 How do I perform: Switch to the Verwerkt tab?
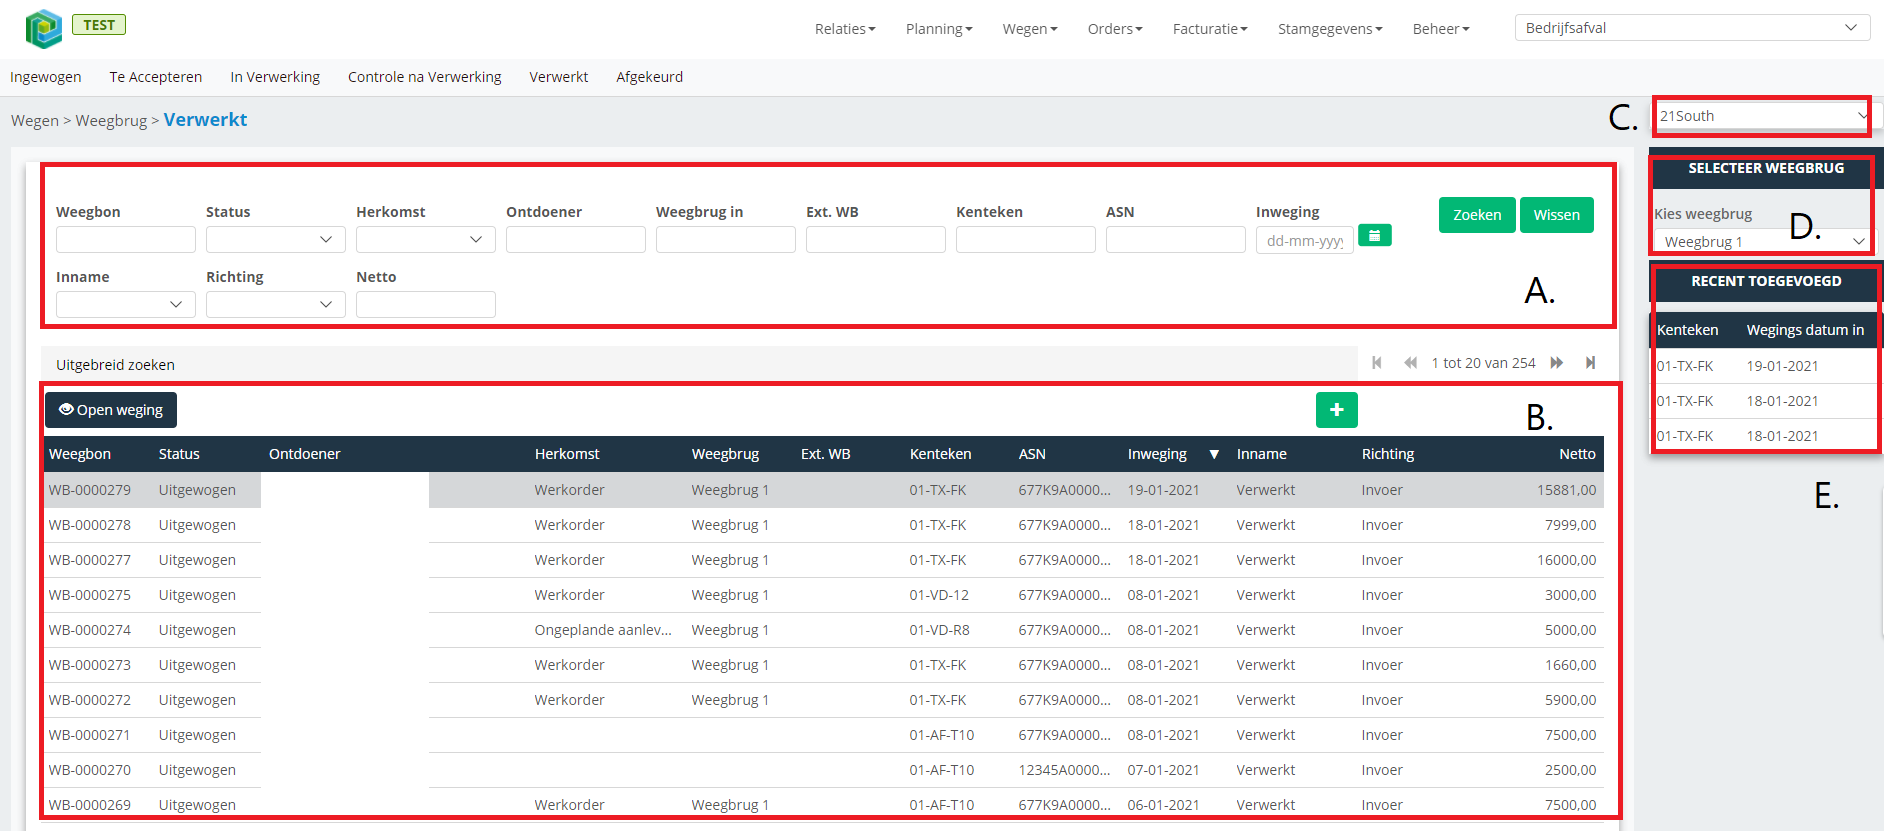(x=559, y=77)
